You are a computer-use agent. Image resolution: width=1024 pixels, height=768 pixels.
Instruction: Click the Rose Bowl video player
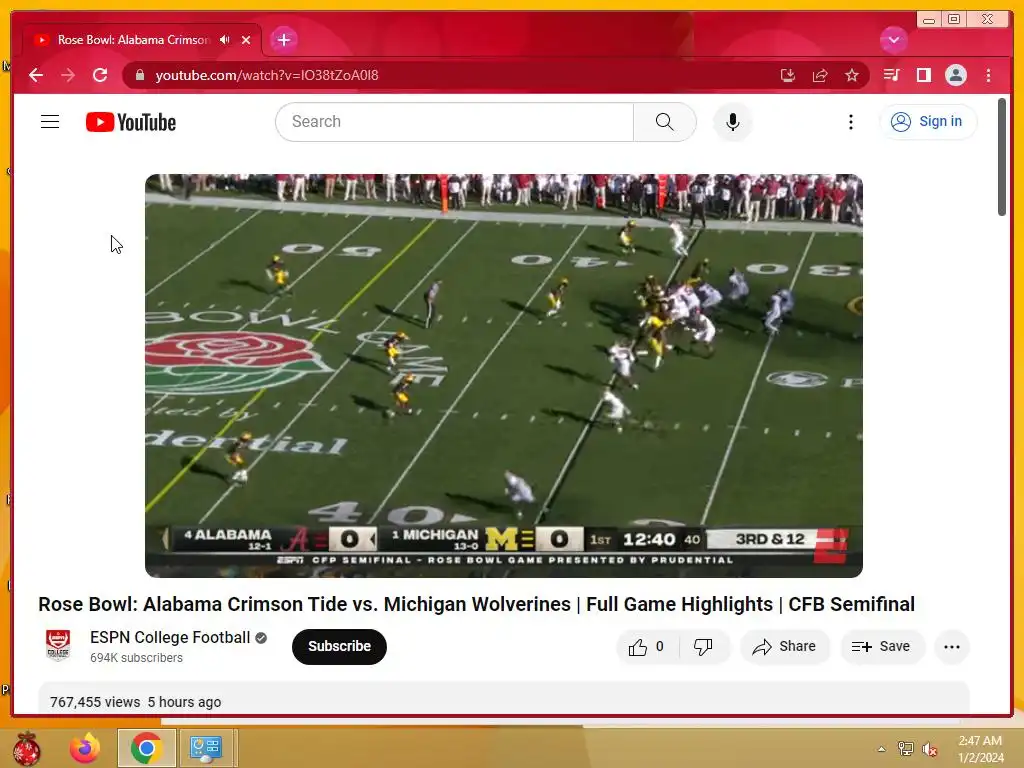504,376
